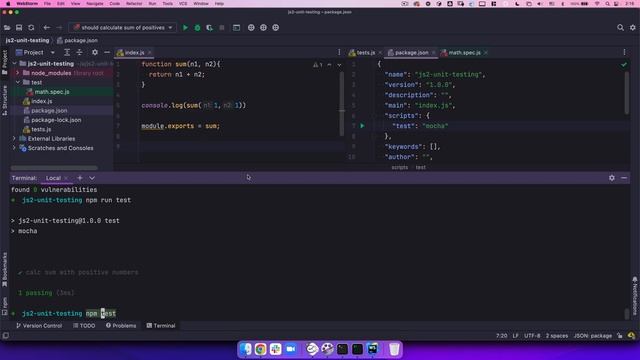
Task: Open the TODO tool window
Action: tap(84, 326)
